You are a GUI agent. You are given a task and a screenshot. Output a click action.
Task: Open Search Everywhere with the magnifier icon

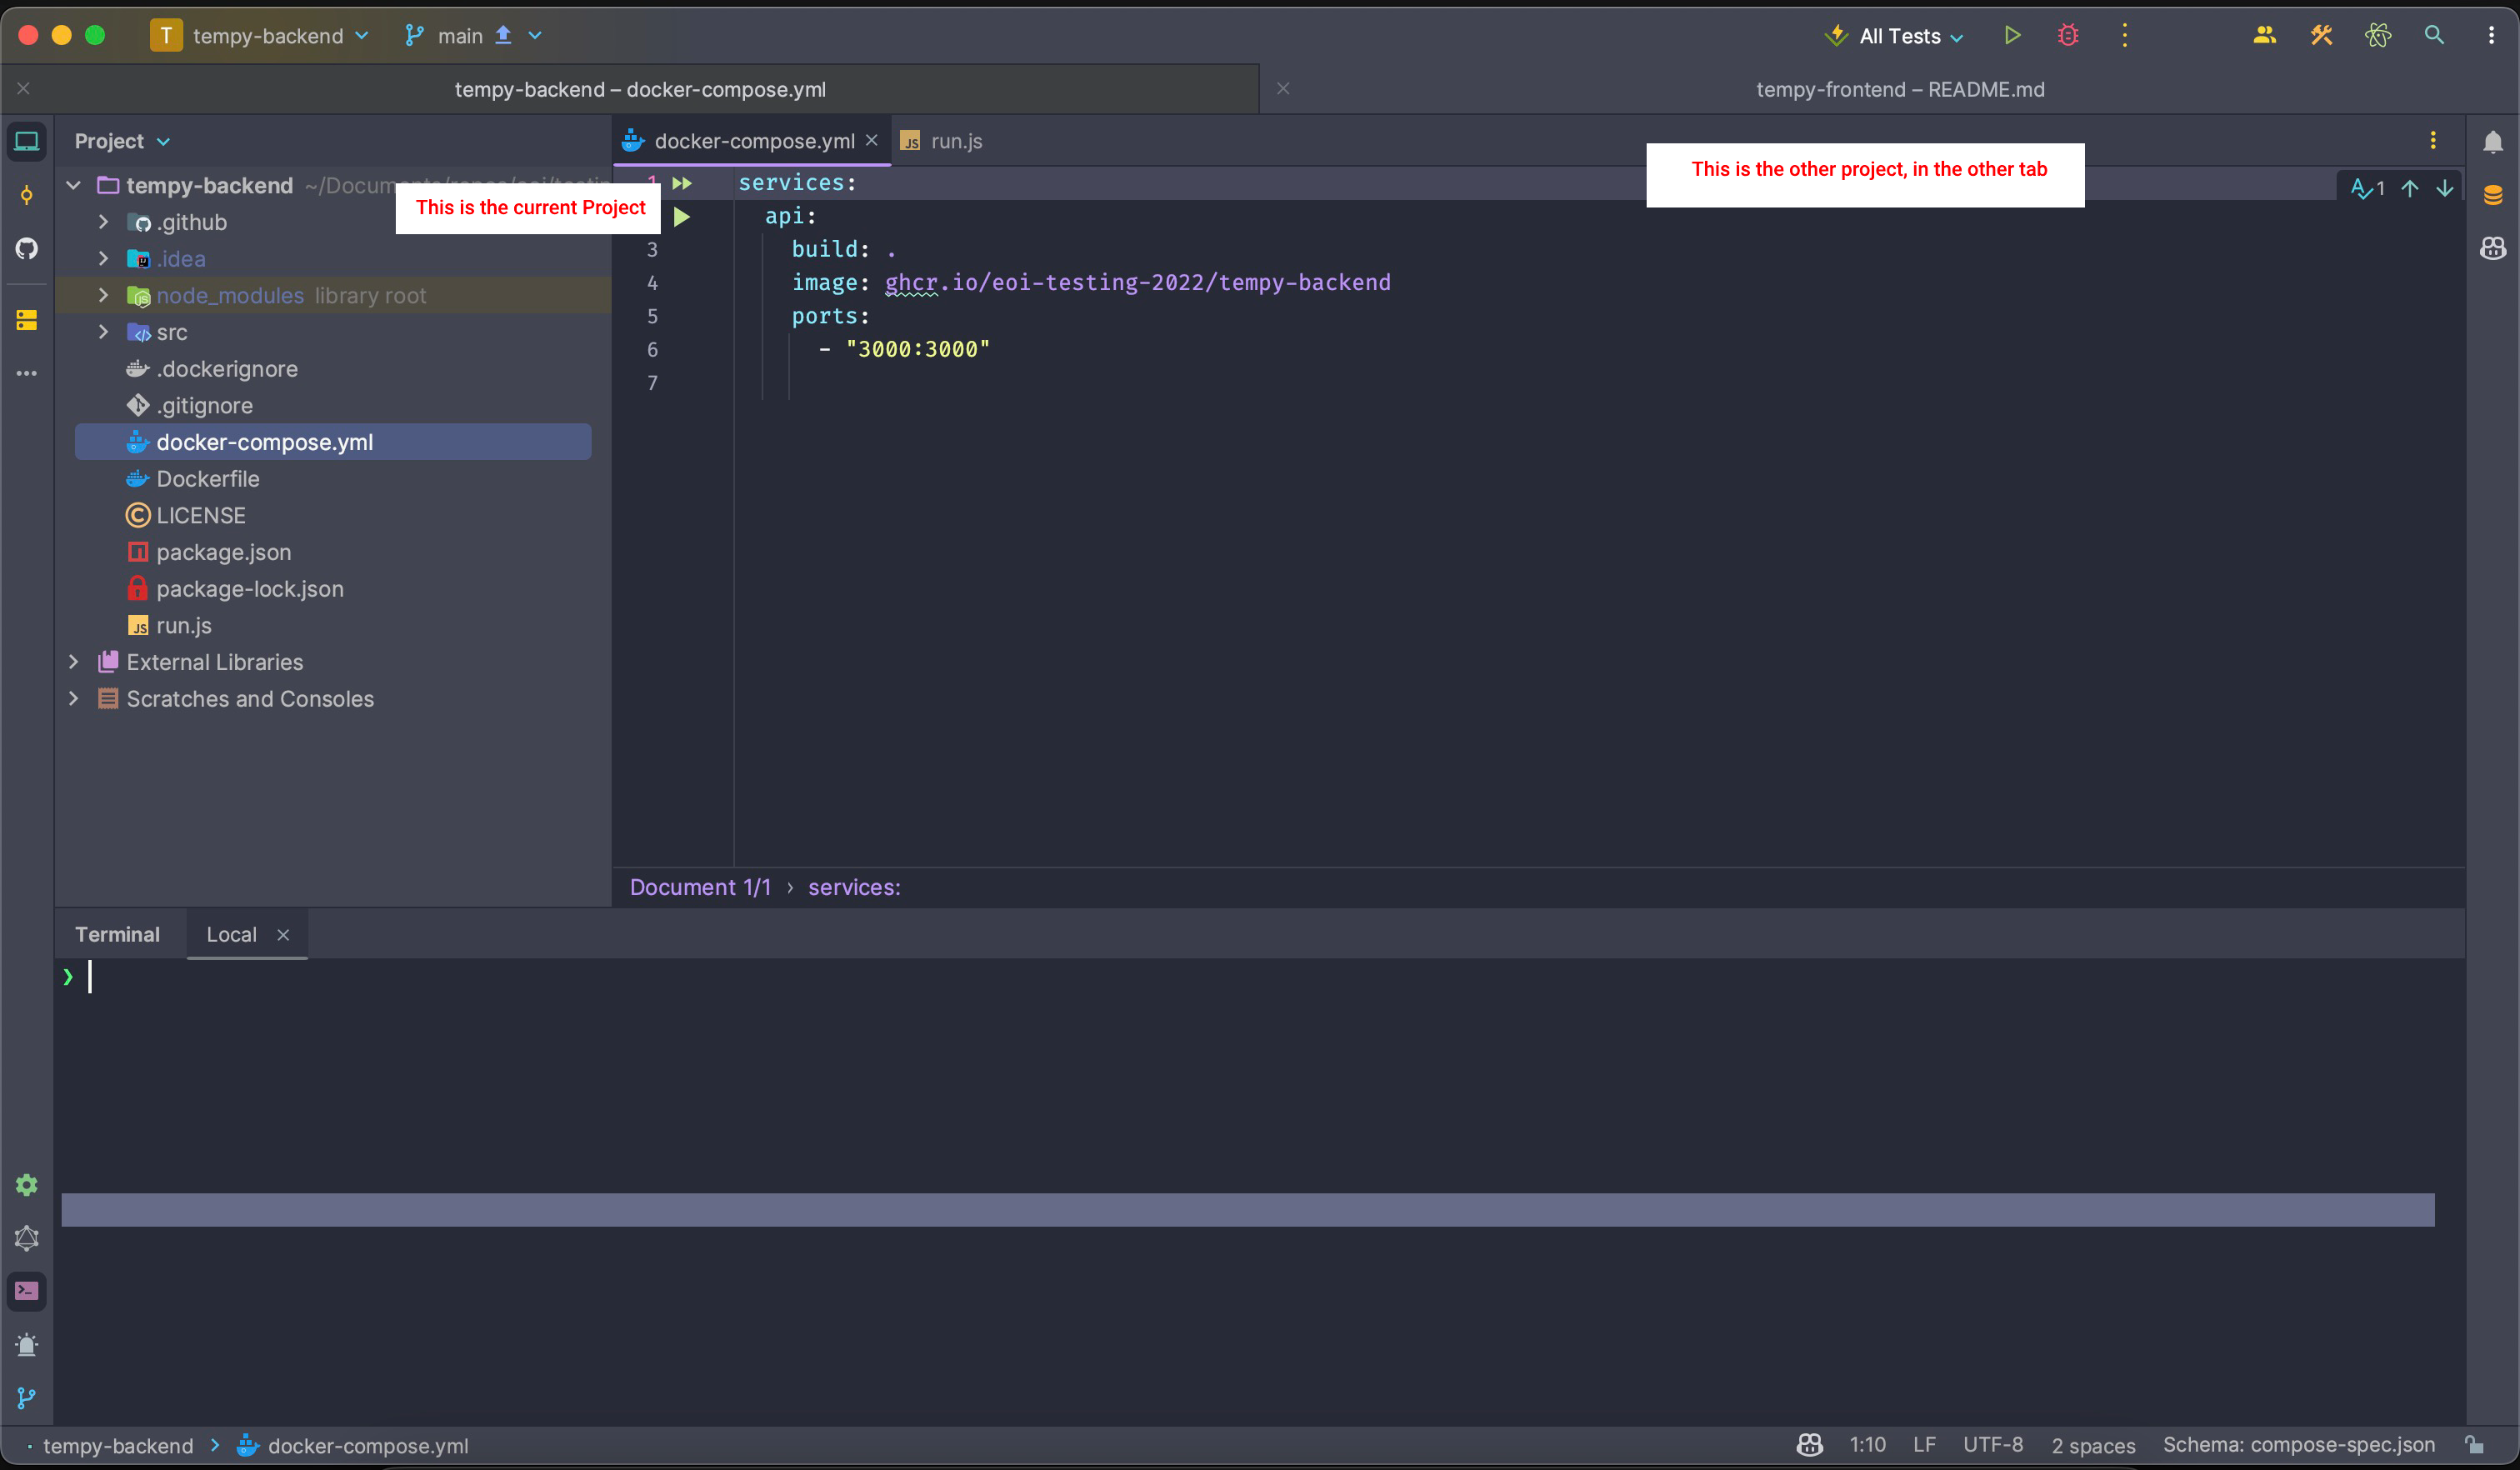(2435, 35)
